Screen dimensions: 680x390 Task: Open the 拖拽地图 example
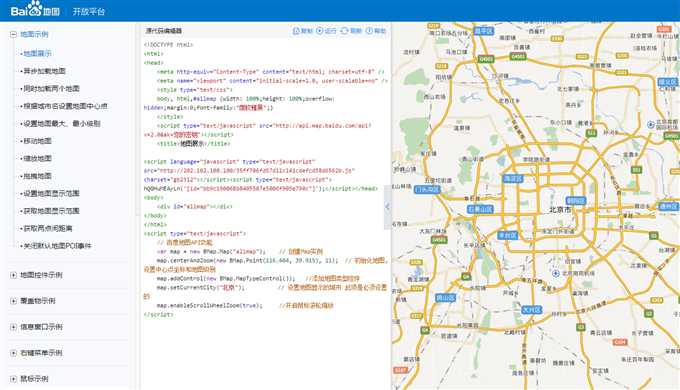(x=37, y=176)
